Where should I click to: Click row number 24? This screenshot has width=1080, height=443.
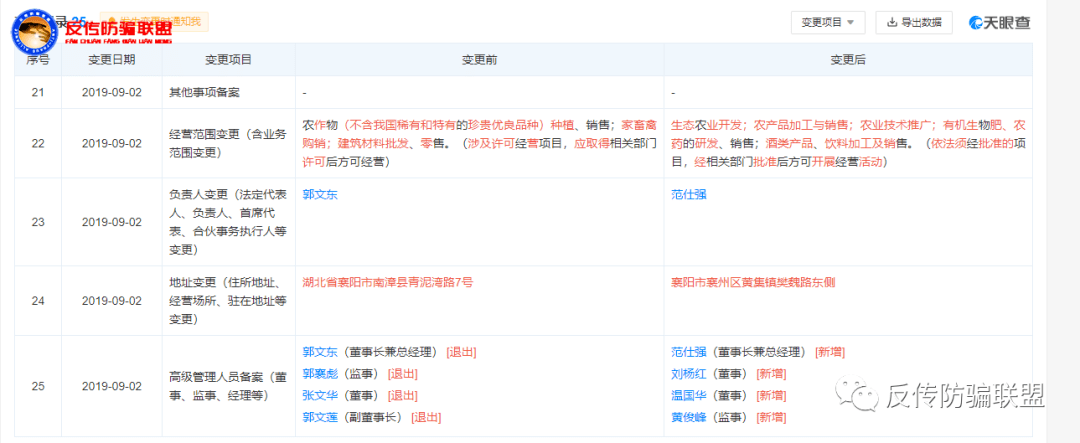(x=38, y=301)
